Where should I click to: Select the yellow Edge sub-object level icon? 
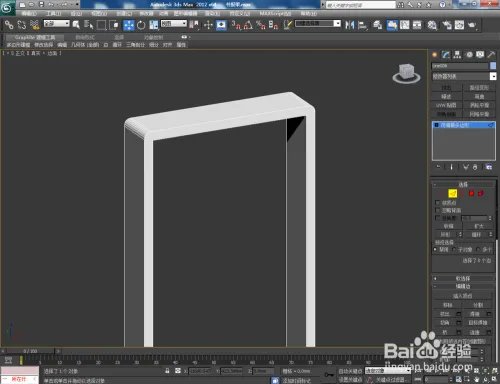click(x=452, y=193)
